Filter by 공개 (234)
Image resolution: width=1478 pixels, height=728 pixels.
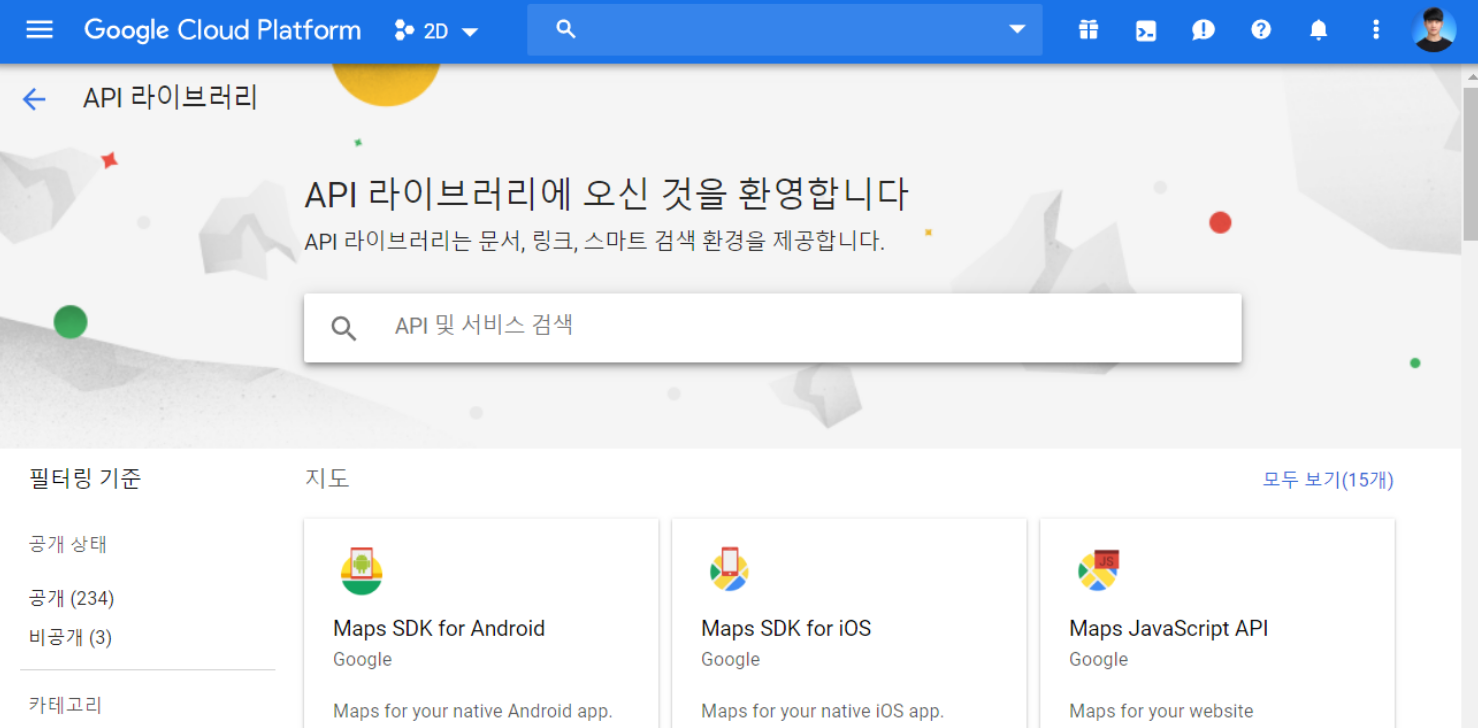pyautogui.click(x=71, y=598)
